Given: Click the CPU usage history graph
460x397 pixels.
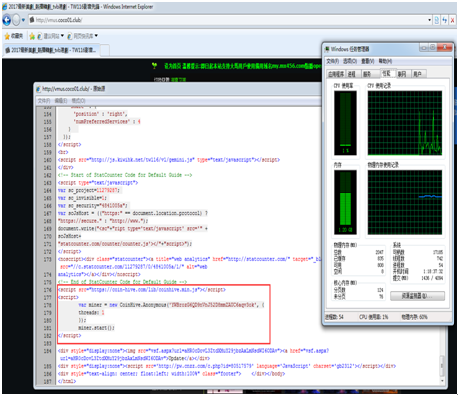Looking at the screenshot, I should 405,123.
